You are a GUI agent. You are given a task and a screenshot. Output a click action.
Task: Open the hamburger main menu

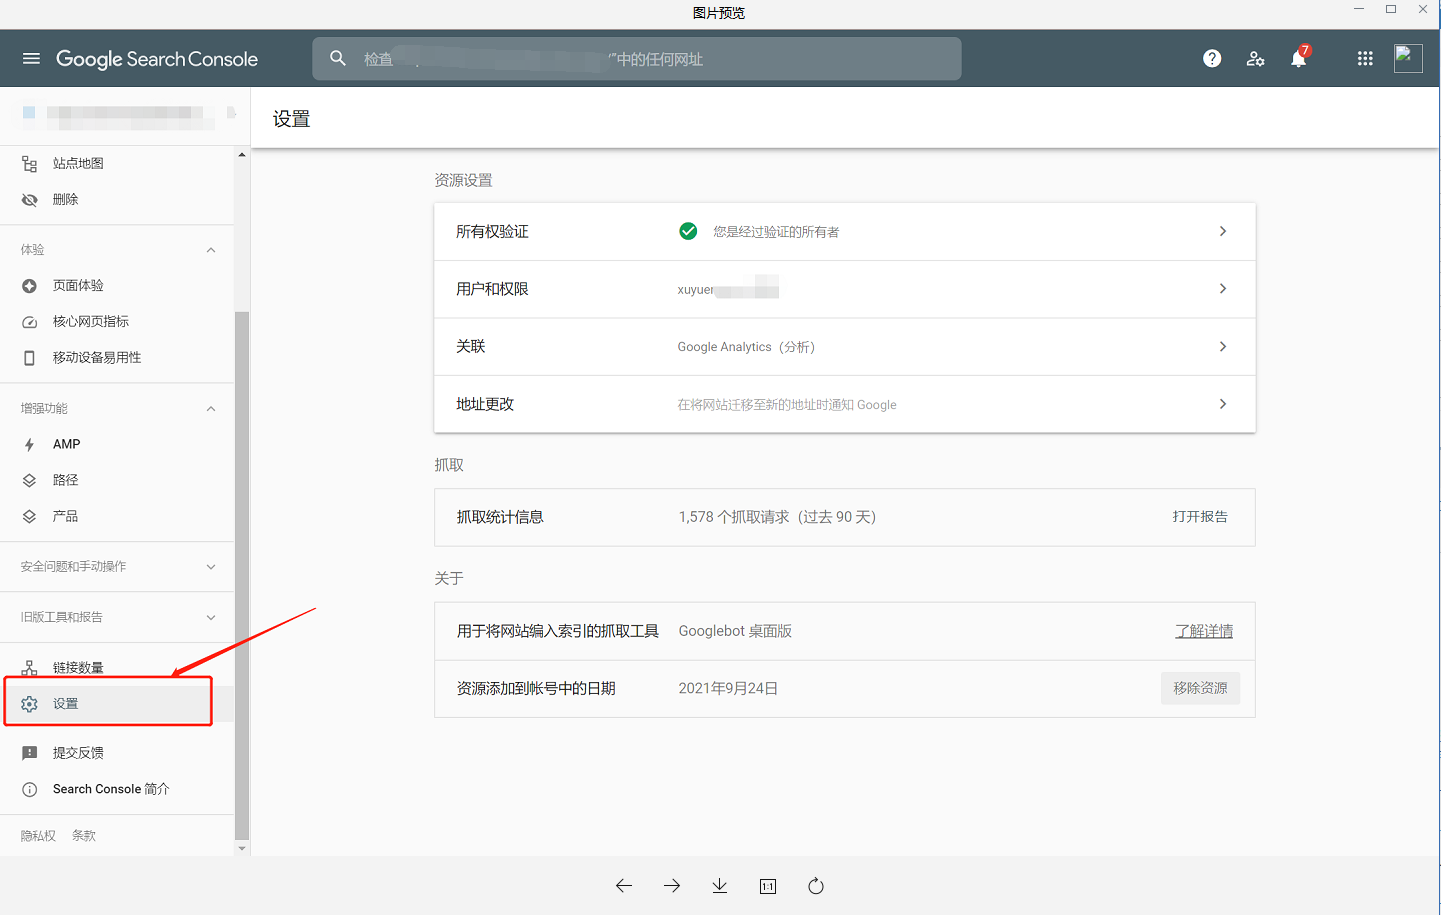(x=31, y=59)
